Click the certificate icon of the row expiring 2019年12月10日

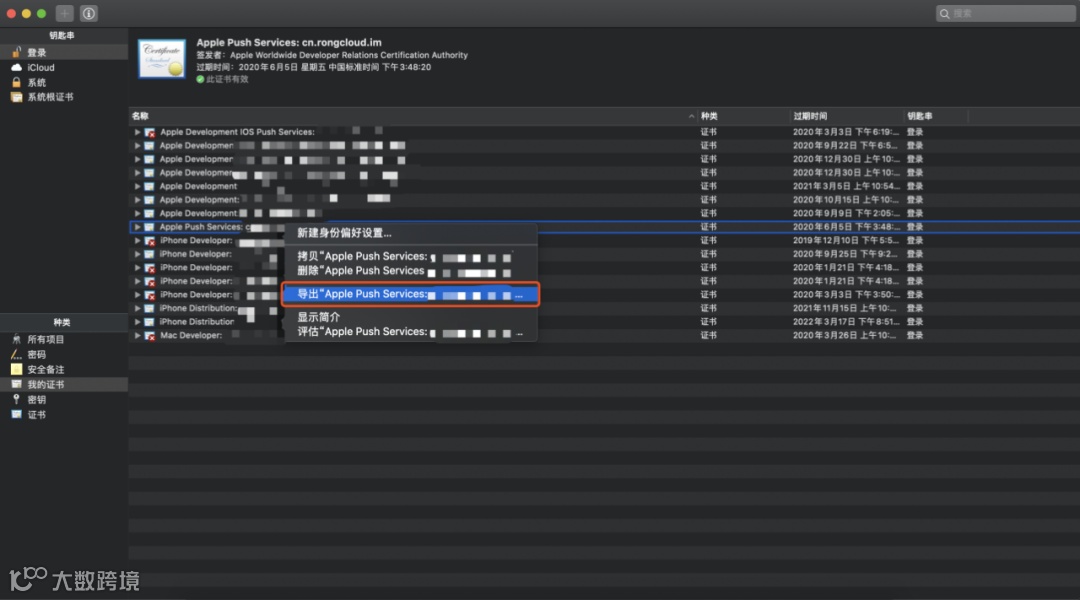(x=149, y=240)
